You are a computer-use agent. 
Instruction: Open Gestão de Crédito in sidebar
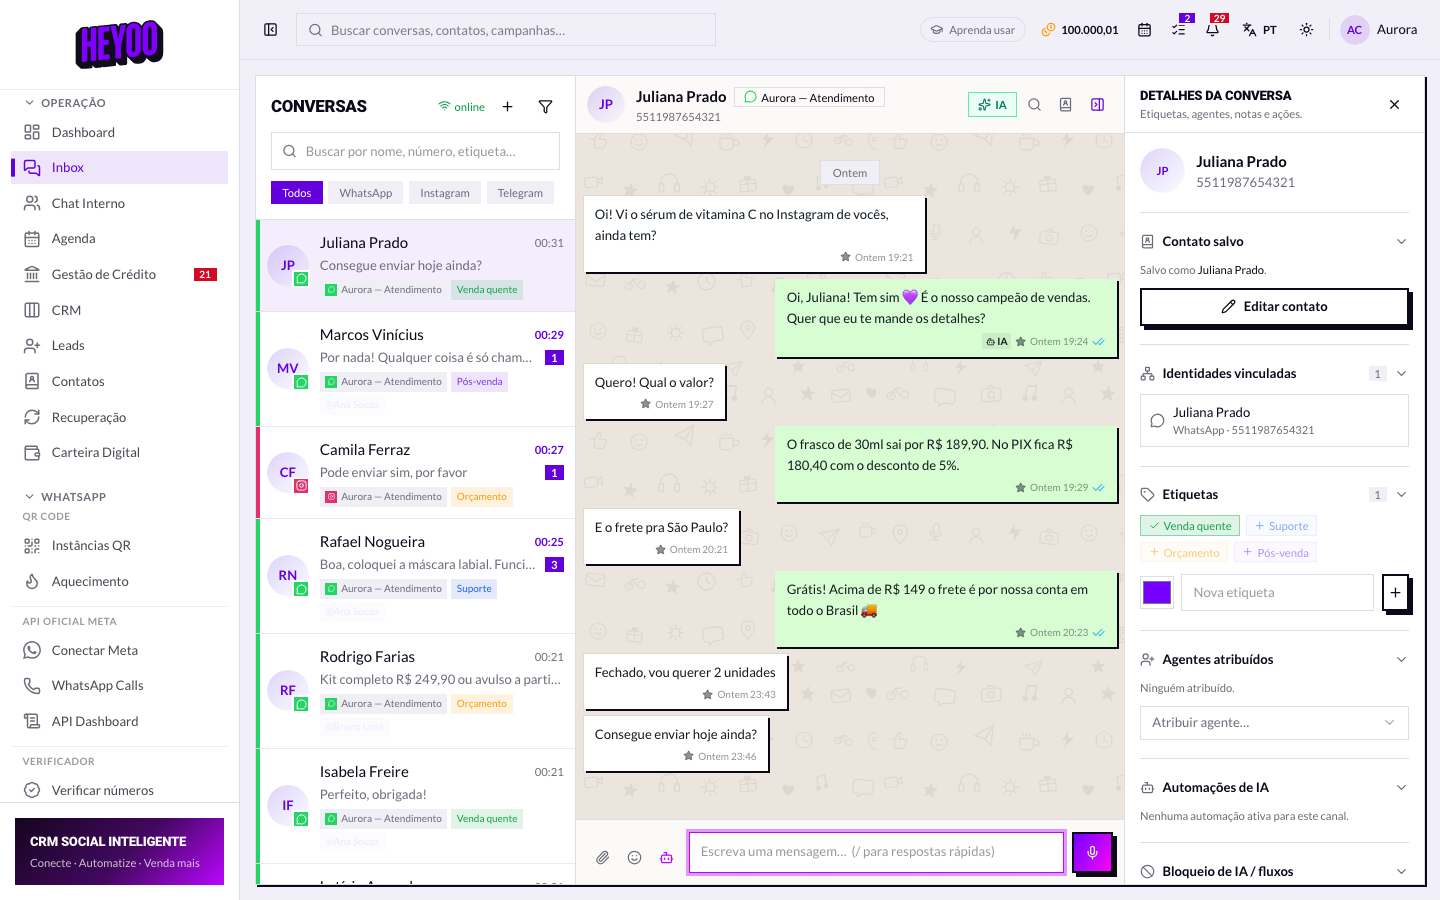point(119,274)
